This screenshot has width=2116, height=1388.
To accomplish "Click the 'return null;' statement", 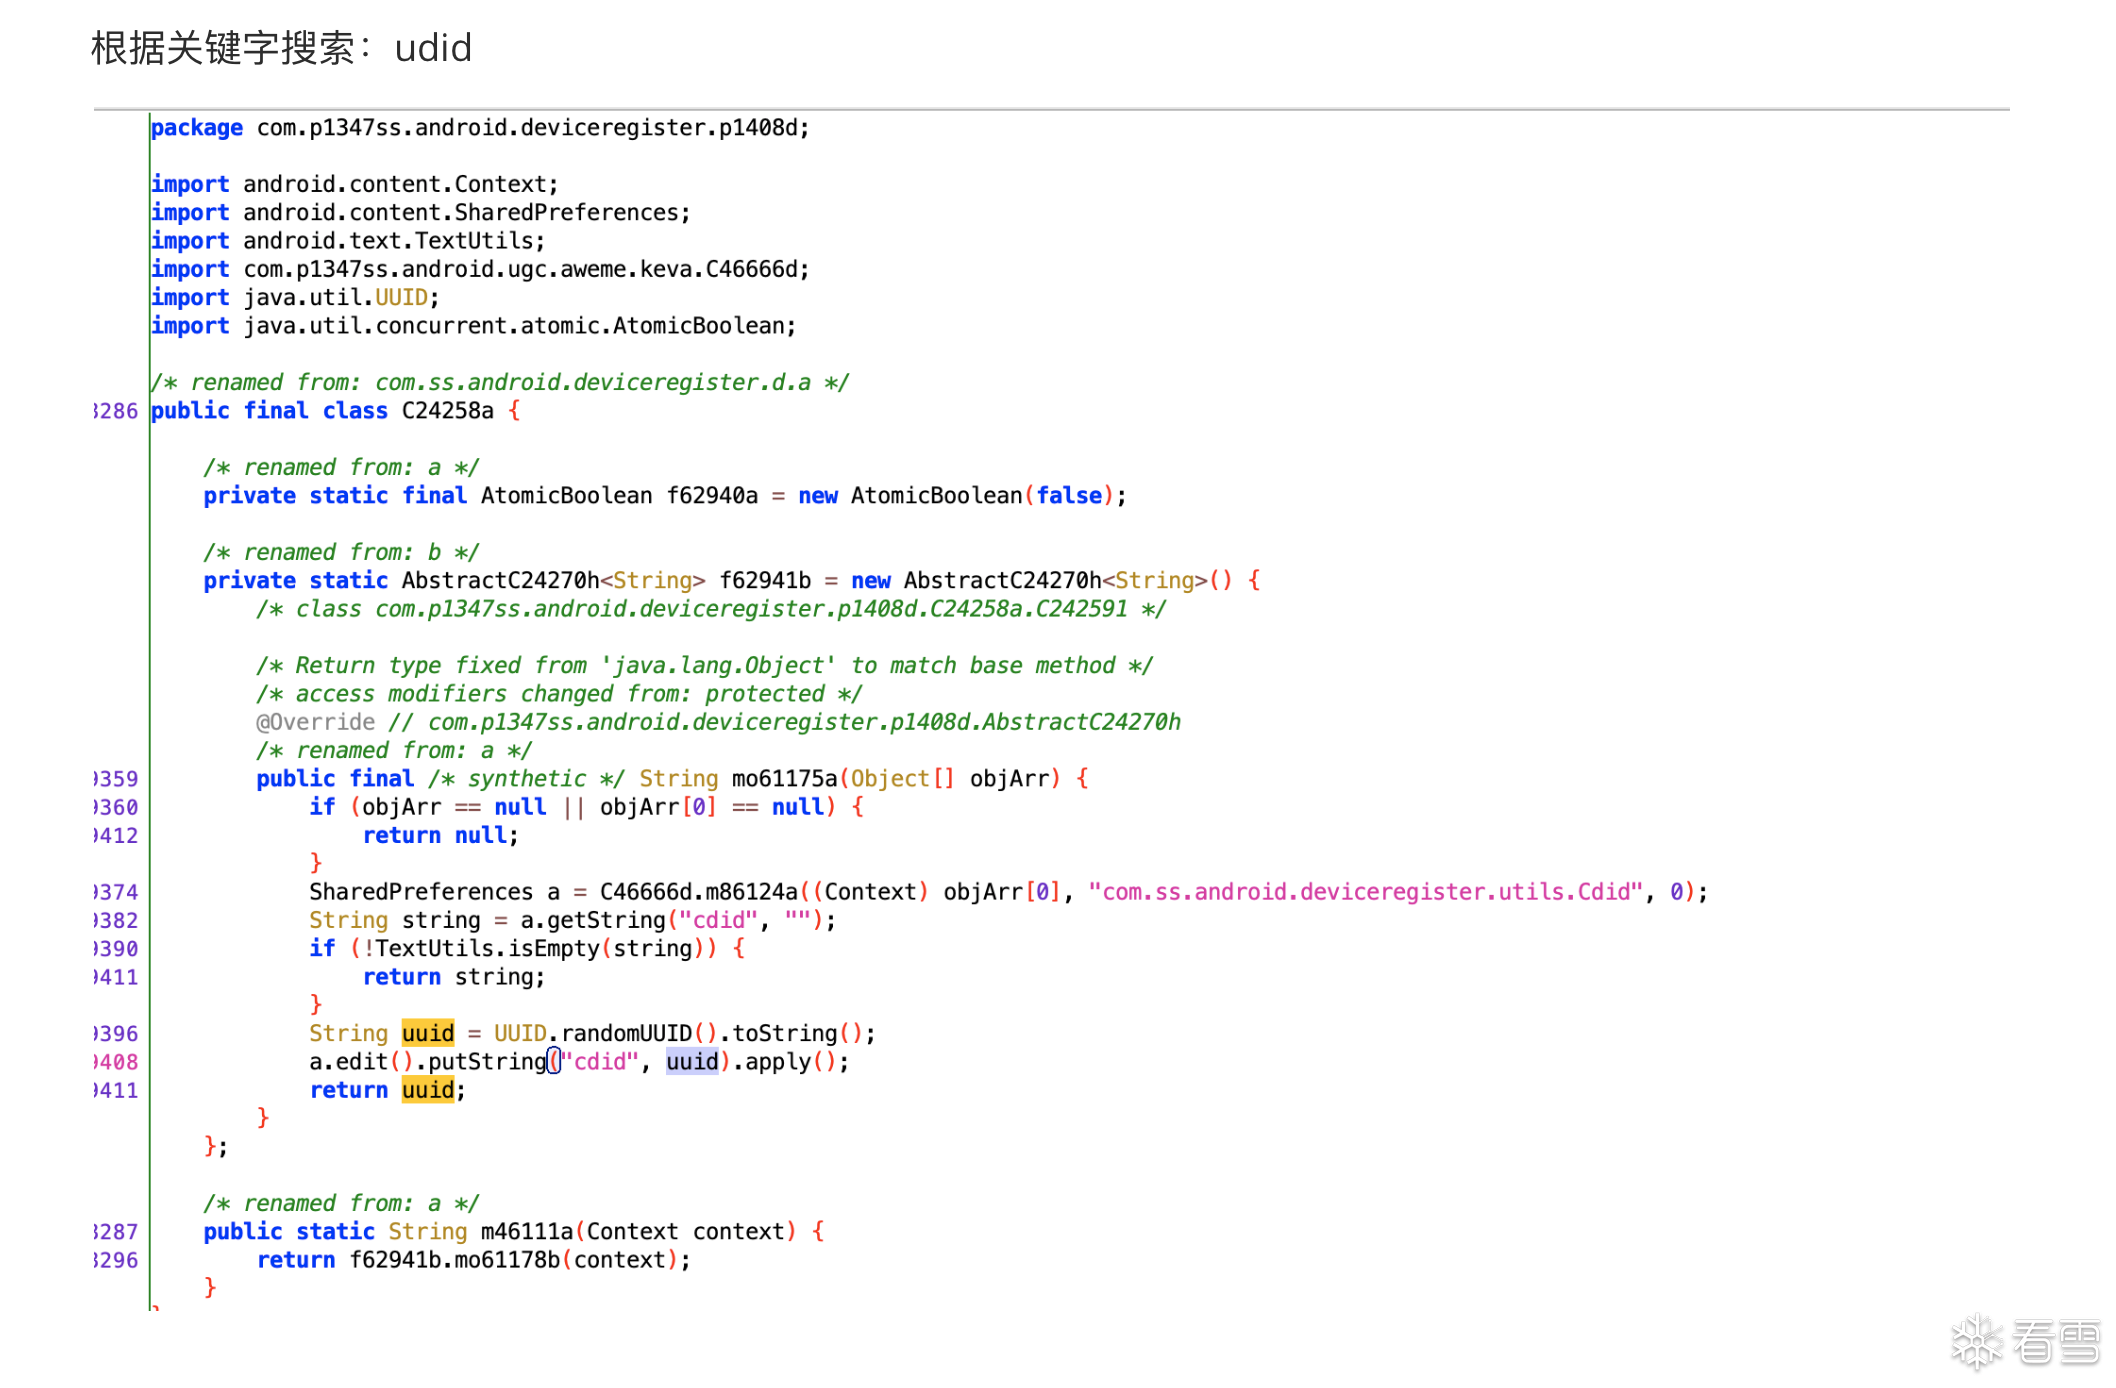I will point(440,835).
